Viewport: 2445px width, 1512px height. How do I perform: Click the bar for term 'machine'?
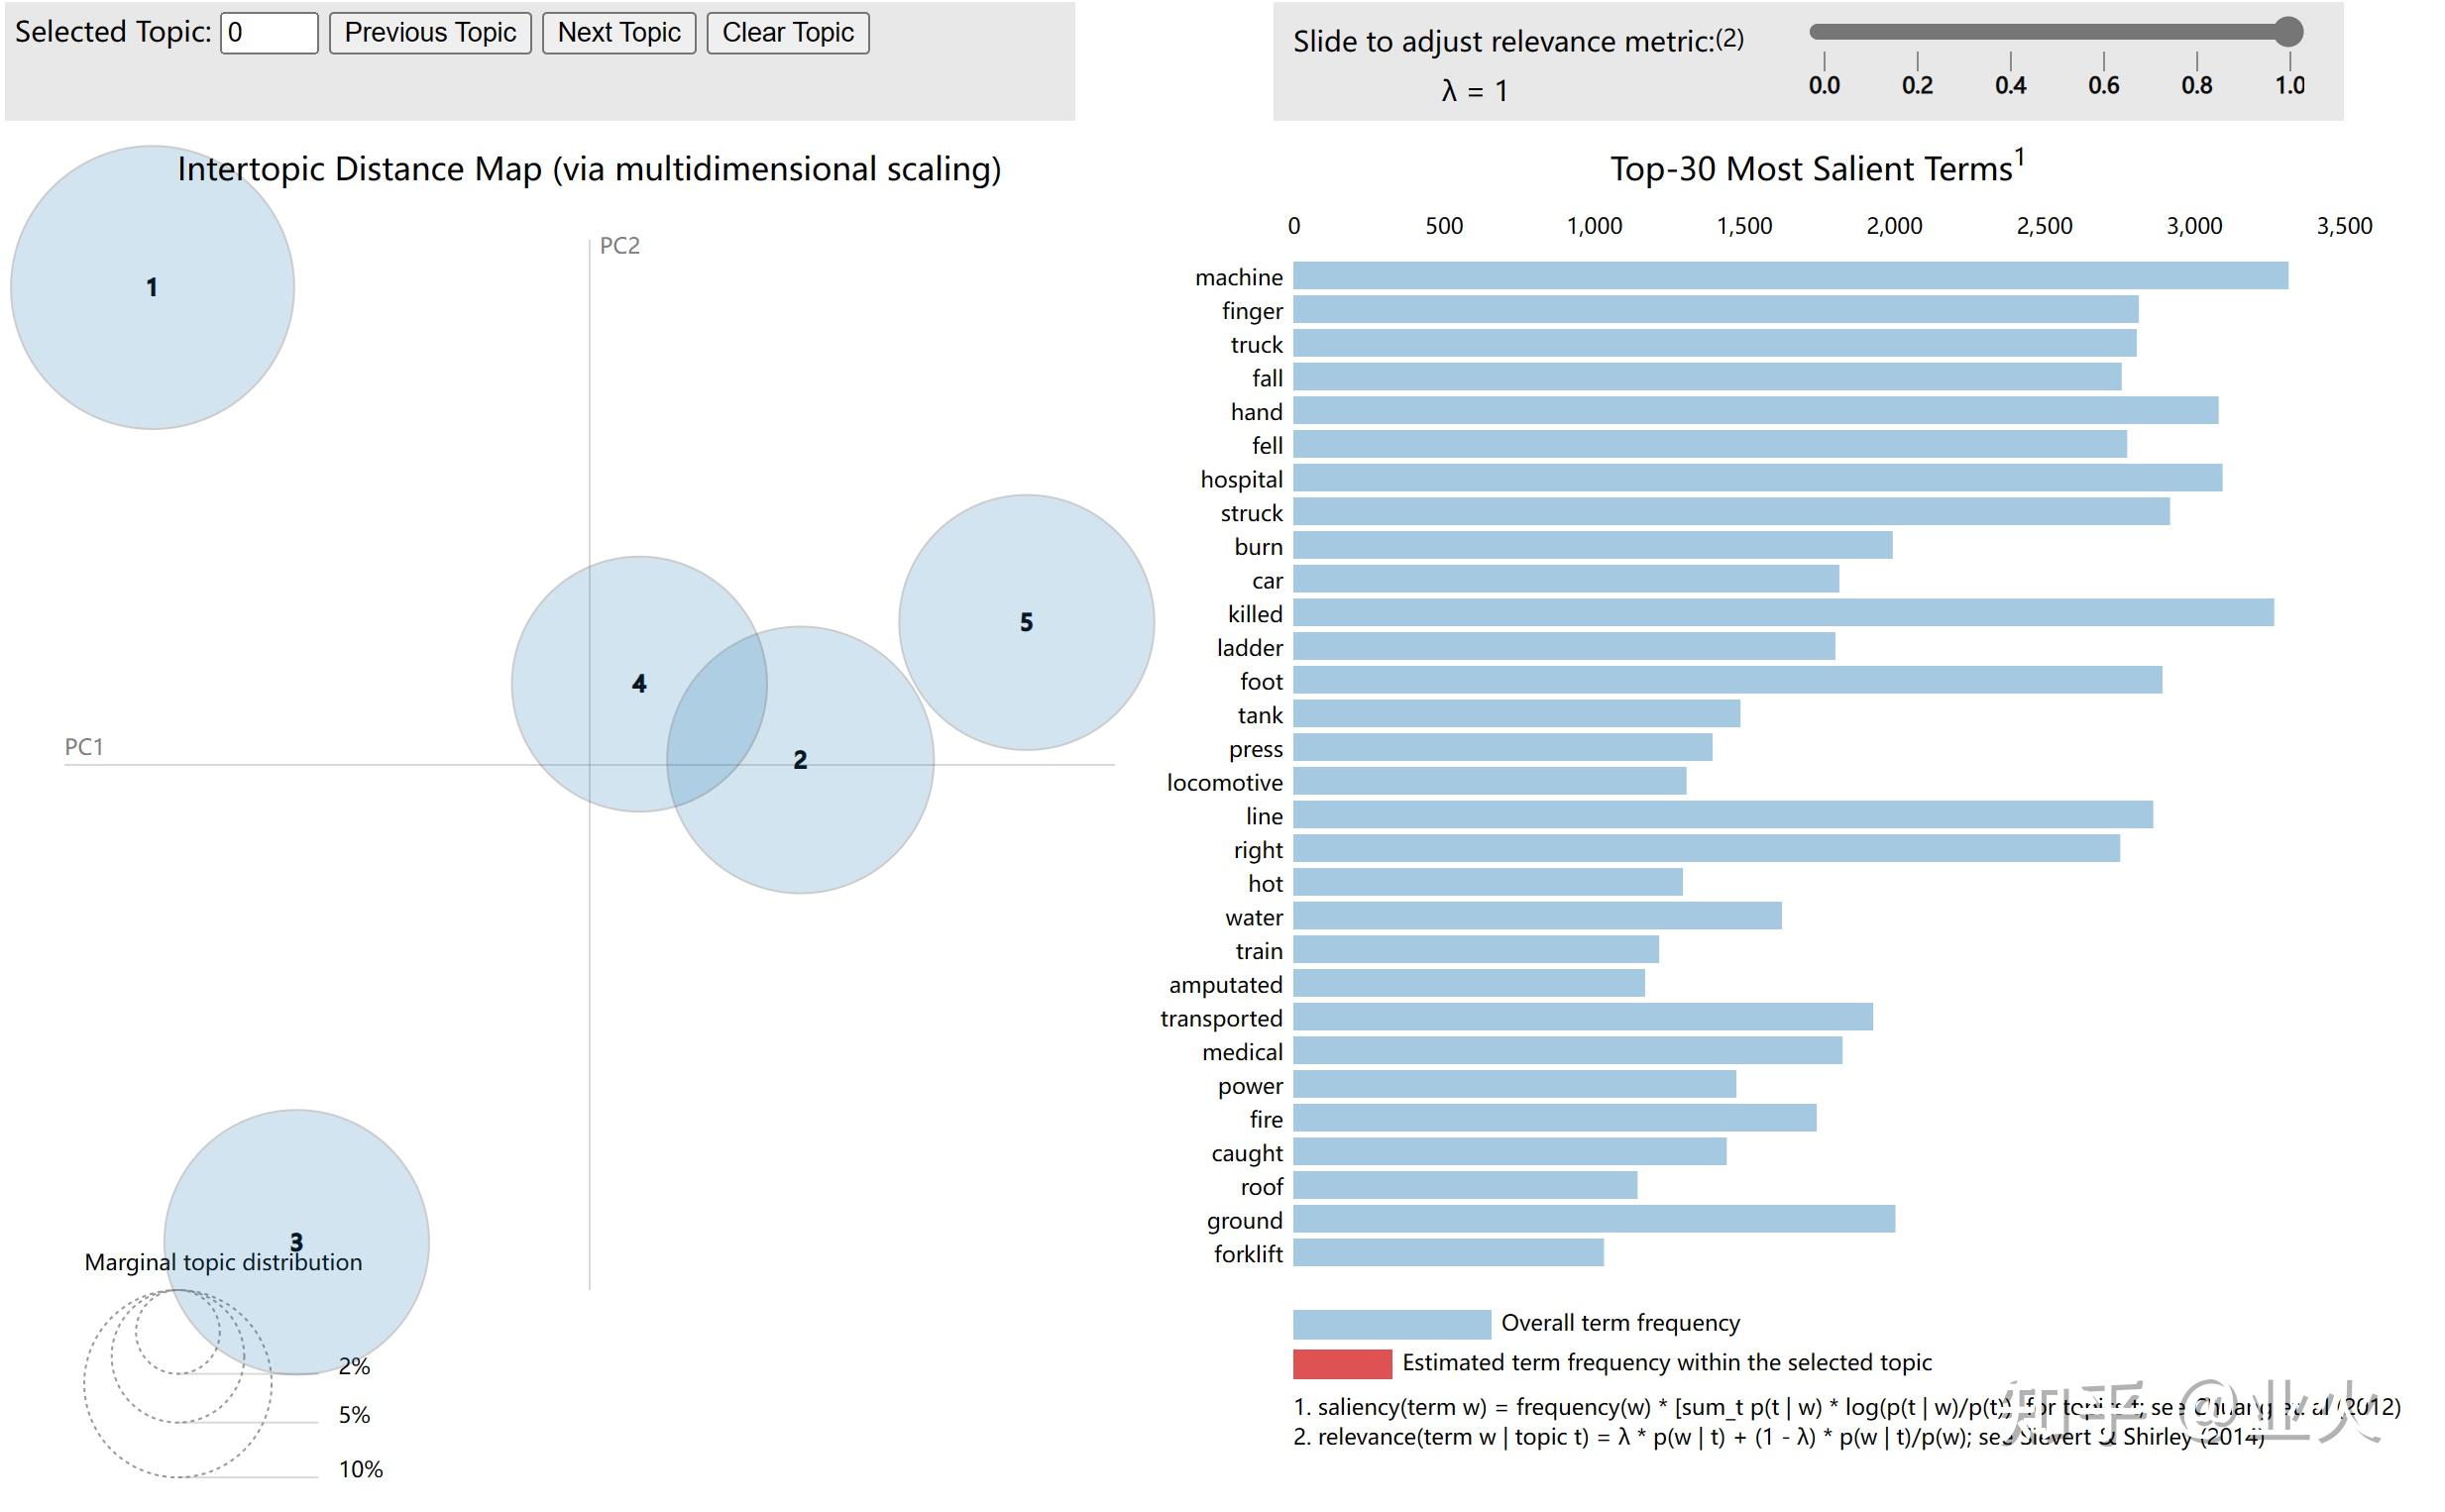point(1790,276)
